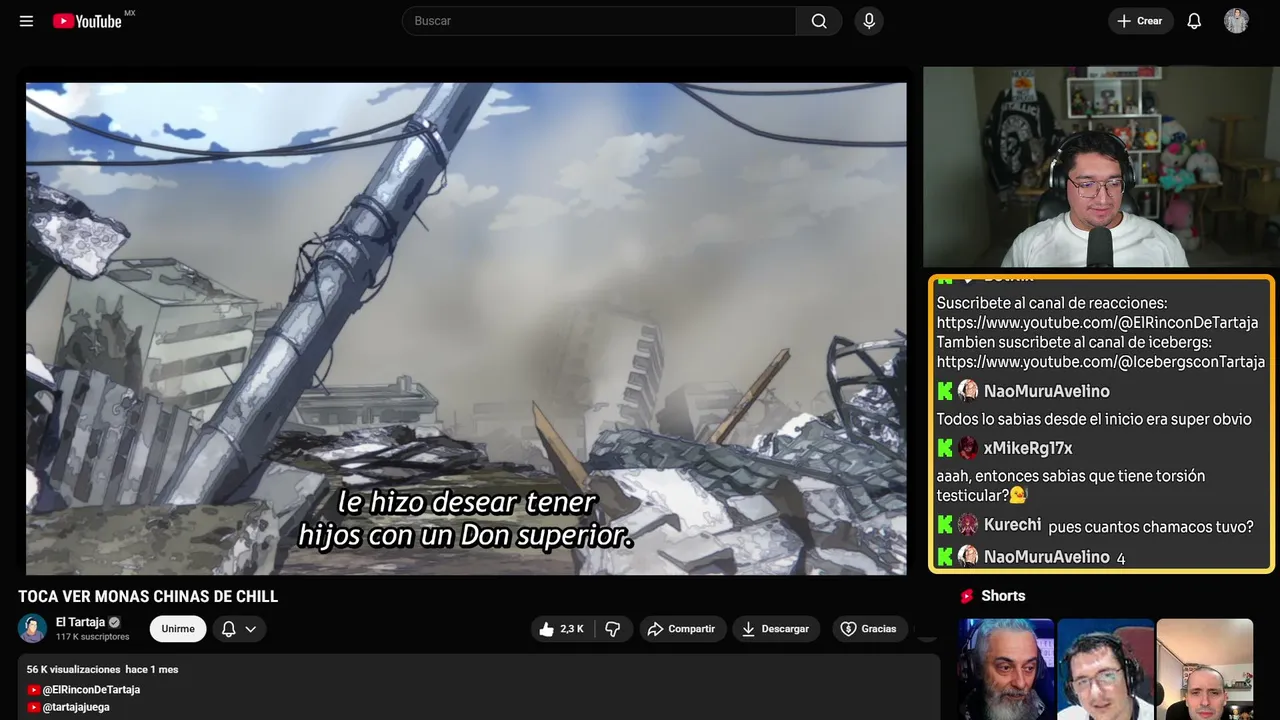Click xMikeRg17x username in chat
The height and width of the screenshot is (720, 1280).
[1028, 448]
